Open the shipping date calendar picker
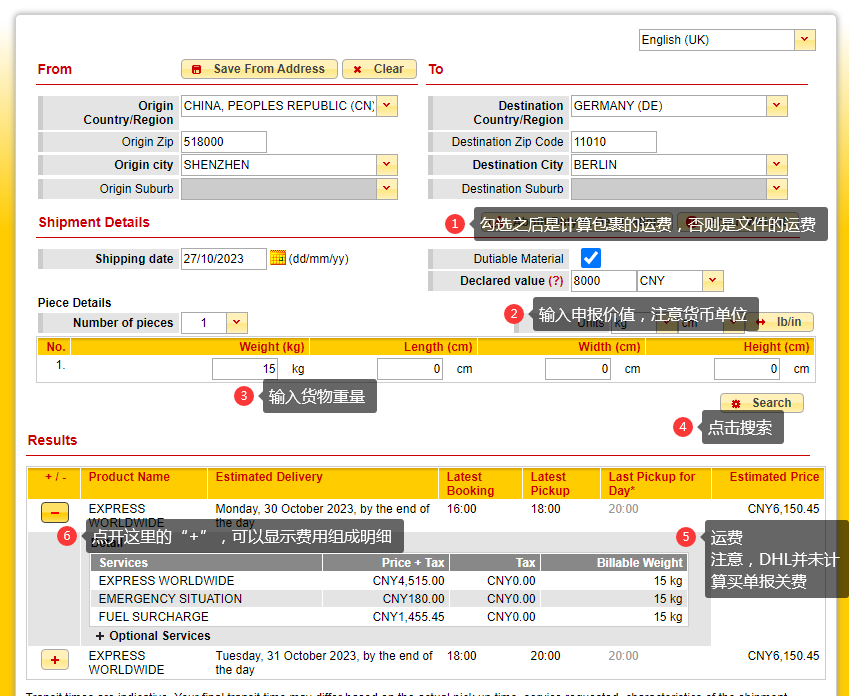 coord(278,258)
